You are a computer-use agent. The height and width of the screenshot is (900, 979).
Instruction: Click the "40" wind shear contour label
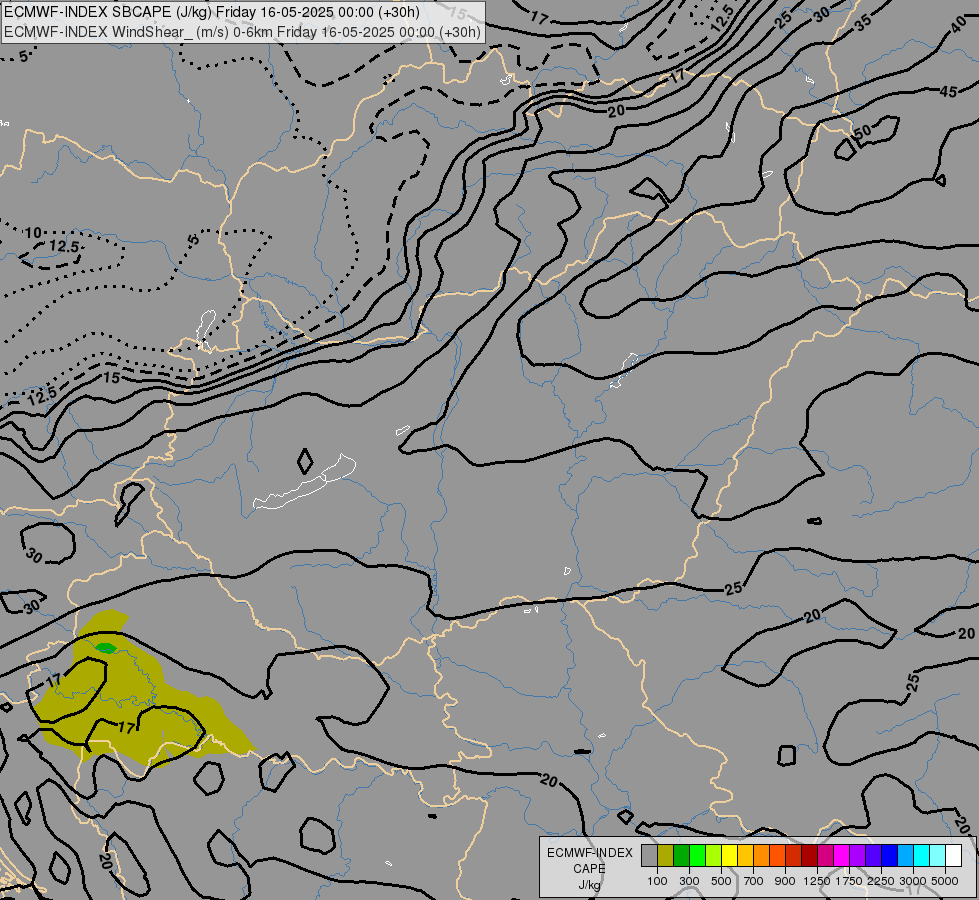(959, 26)
